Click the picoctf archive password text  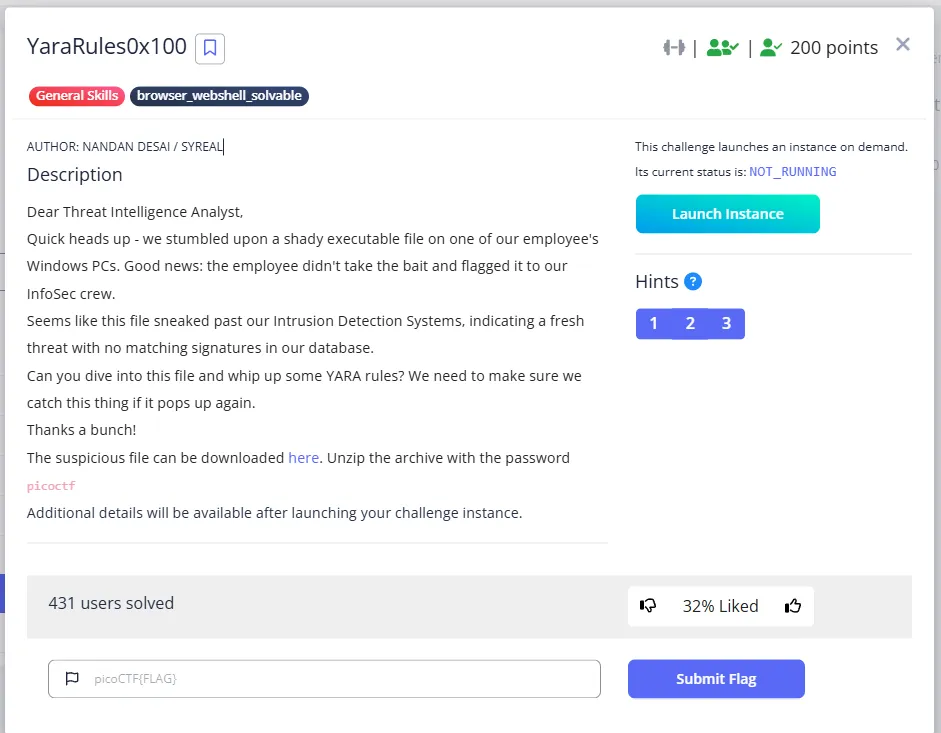(x=51, y=486)
